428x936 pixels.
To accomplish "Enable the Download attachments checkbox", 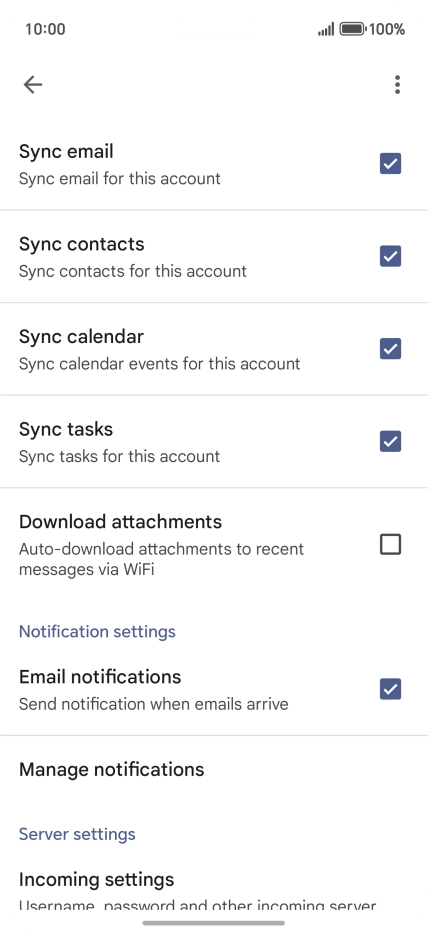I will (x=390, y=544).
